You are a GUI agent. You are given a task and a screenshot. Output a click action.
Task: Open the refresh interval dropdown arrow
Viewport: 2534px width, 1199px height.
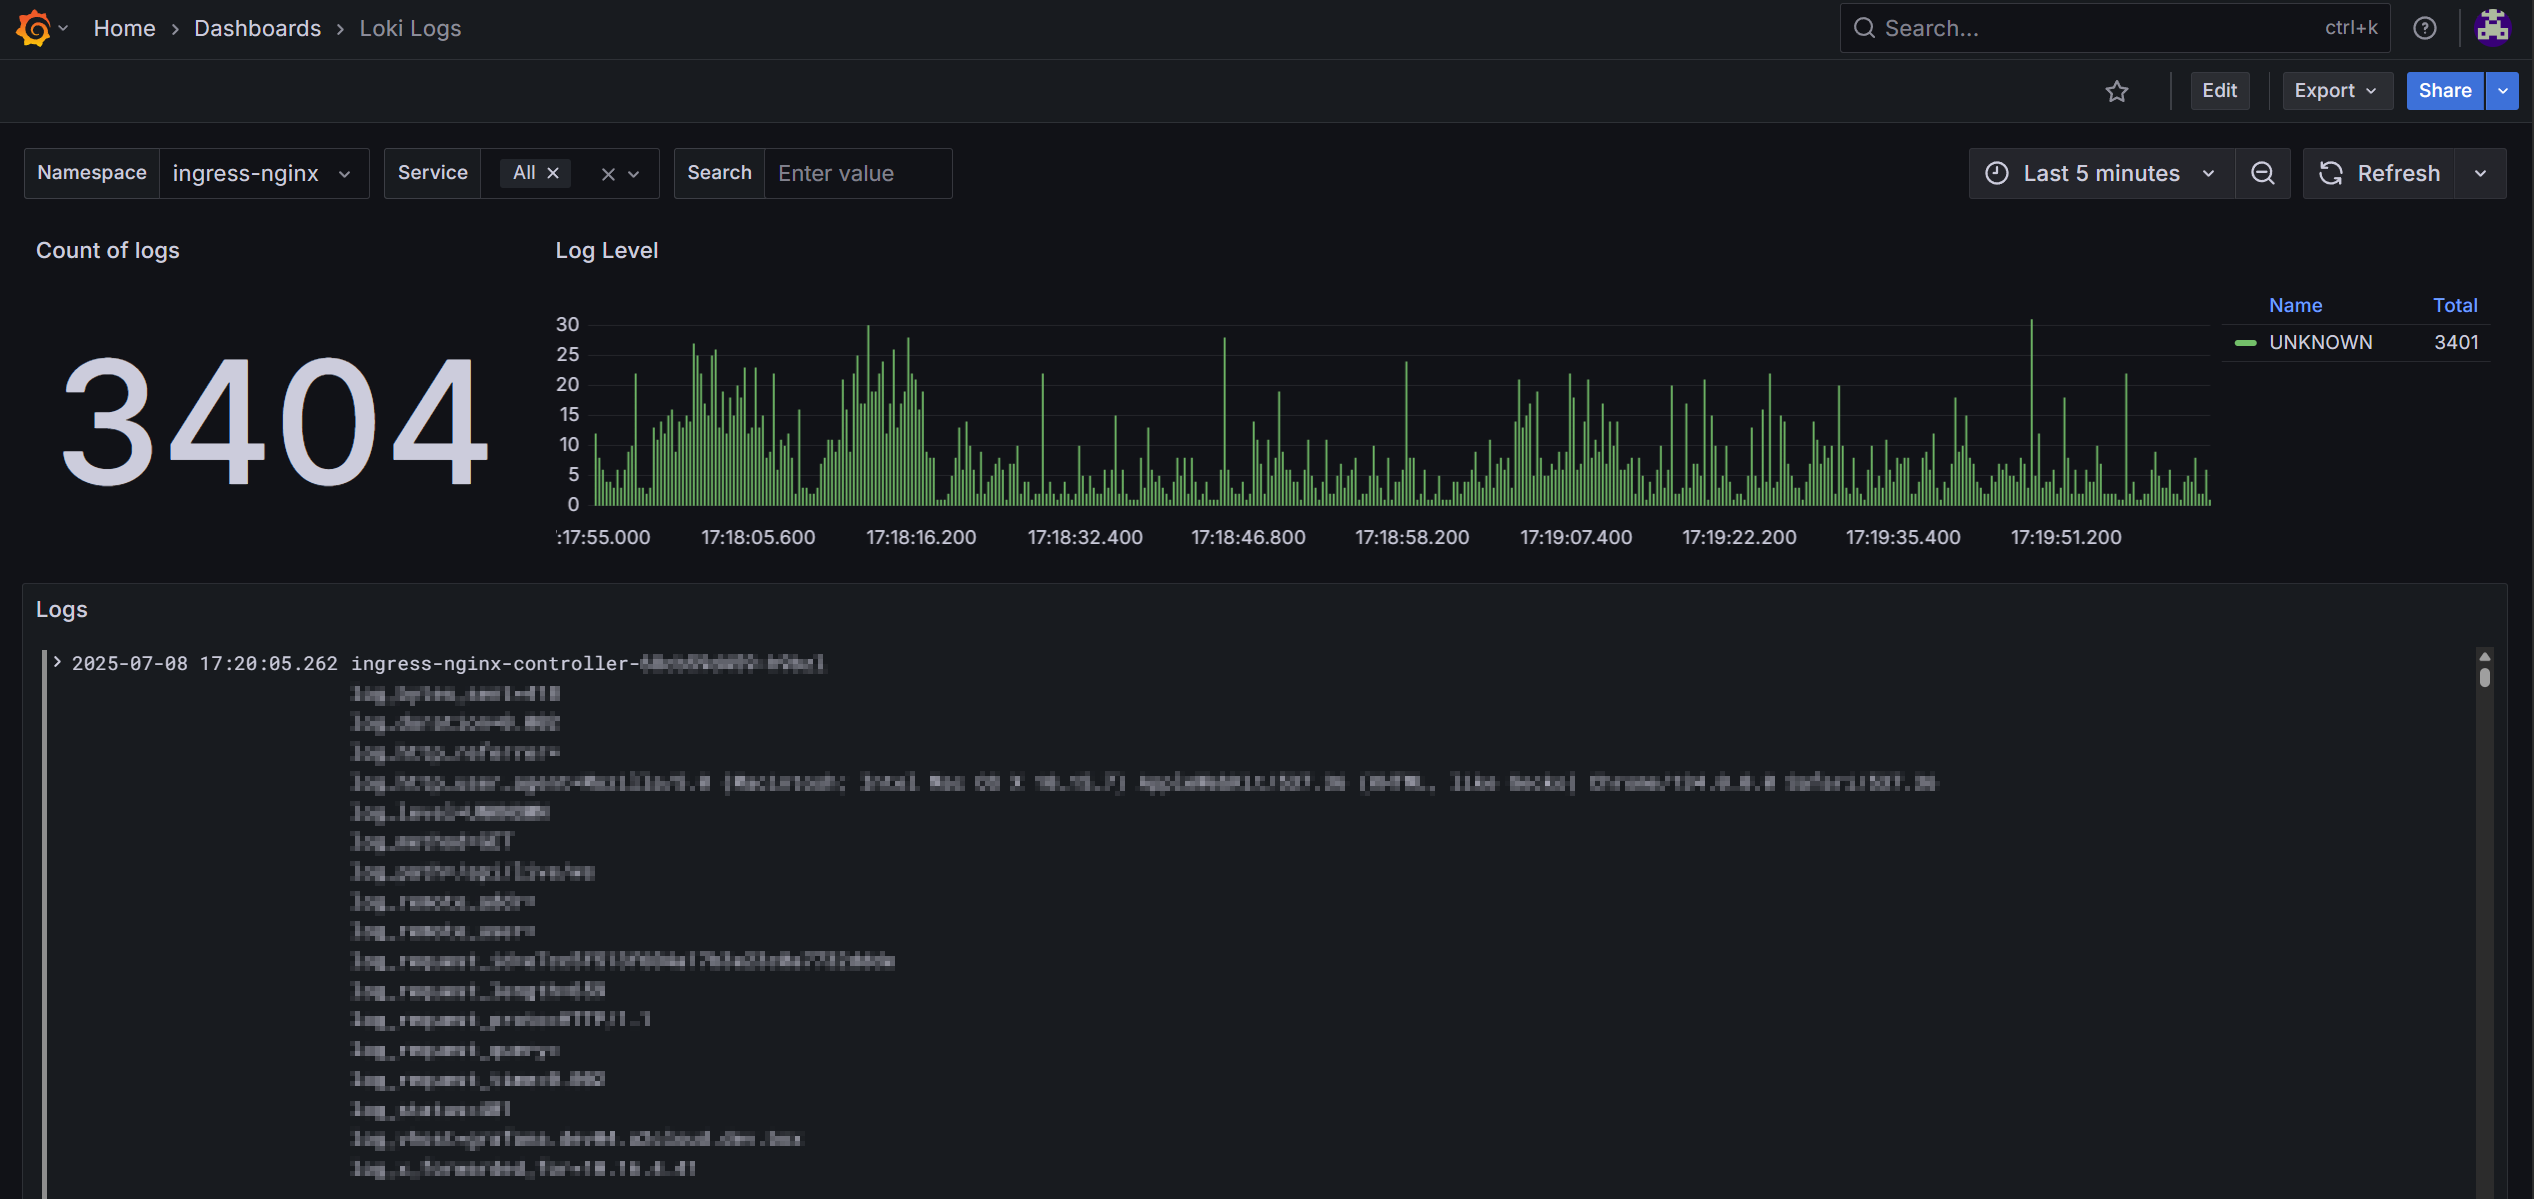(x=2480, y=173)
